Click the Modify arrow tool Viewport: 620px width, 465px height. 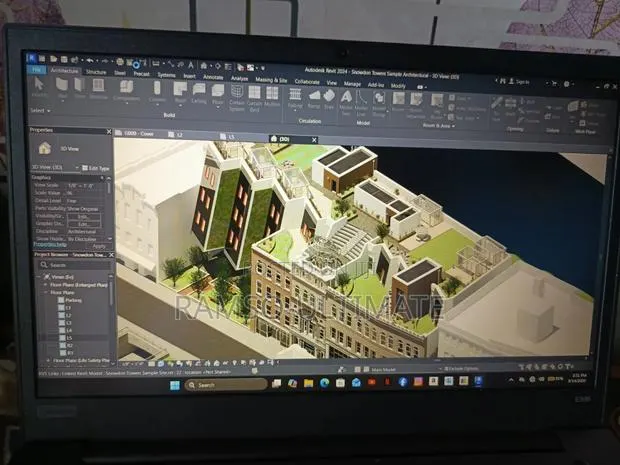39,87
